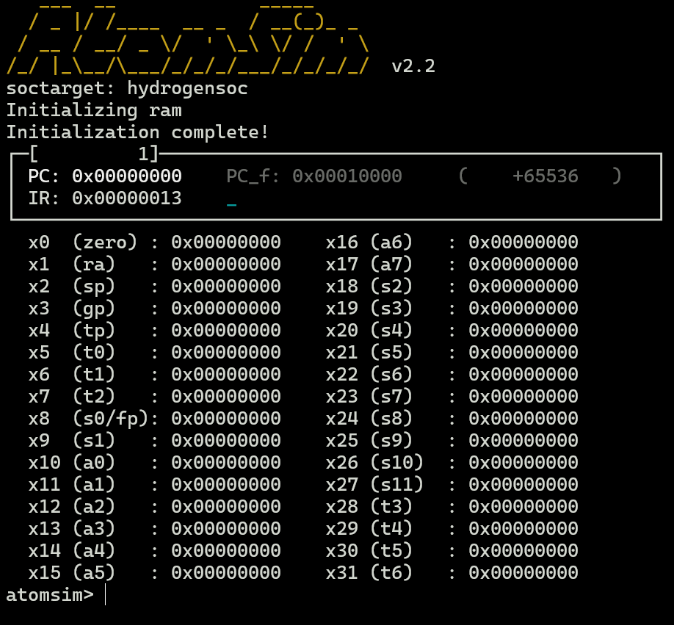Screen dimensions: 674x625
Task: Click the cycle counter showing 1
Action: point(148,154)
